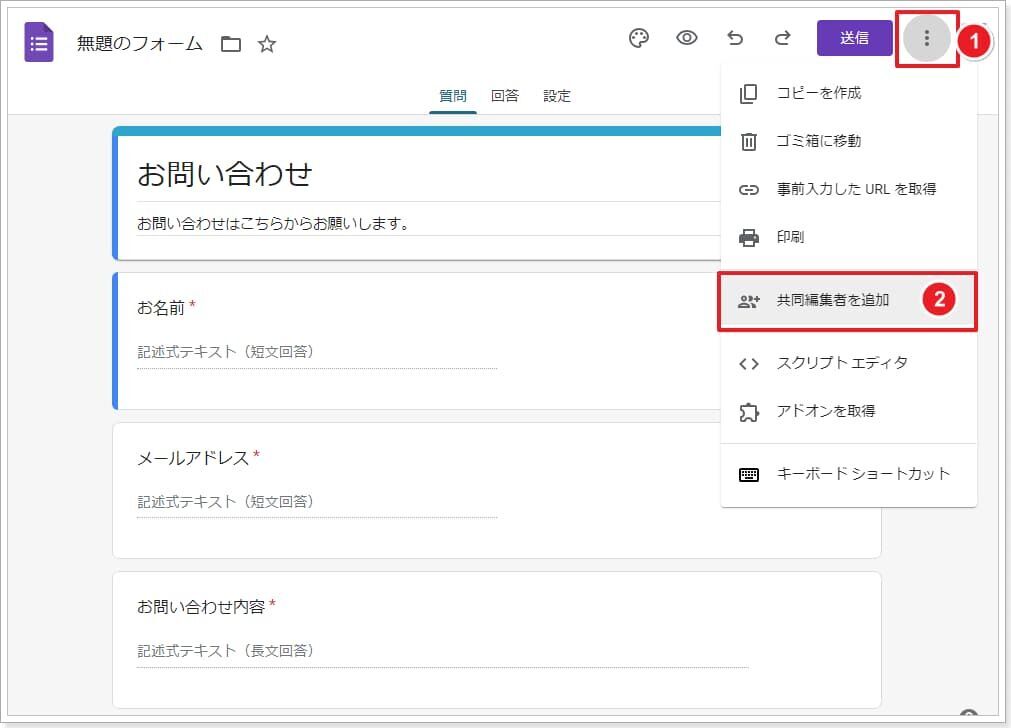Select 共同編集者を追加 menu item

point(849,300)
